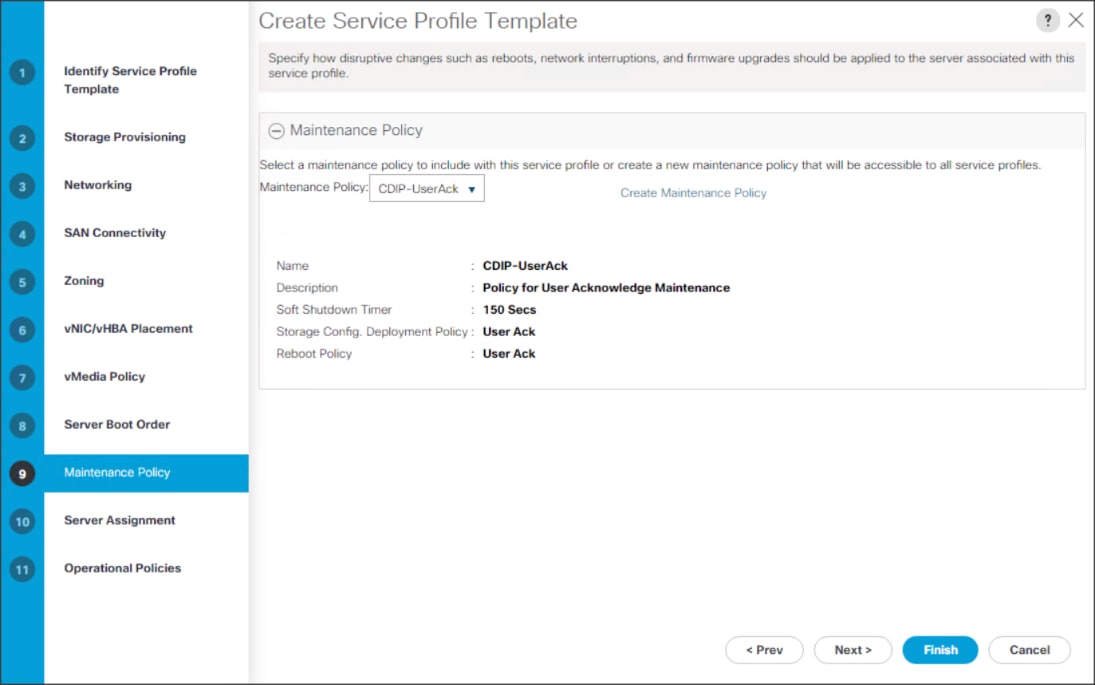Click step 4 circle icon
1095x685 pixels.
click(22, 234)
